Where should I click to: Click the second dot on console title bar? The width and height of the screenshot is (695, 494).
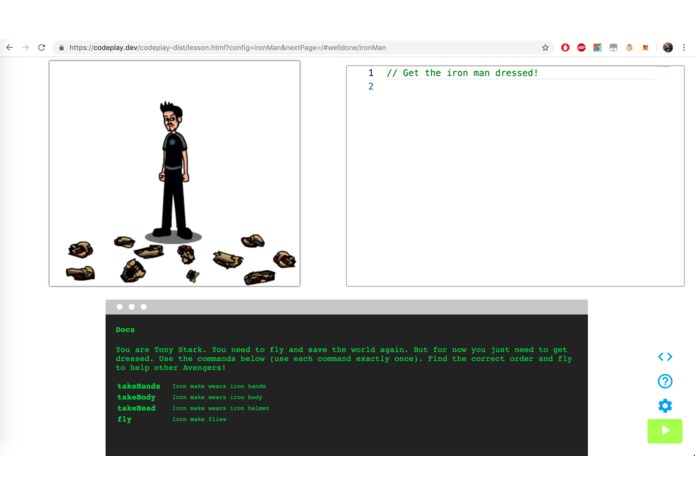[x=132, y=307]
